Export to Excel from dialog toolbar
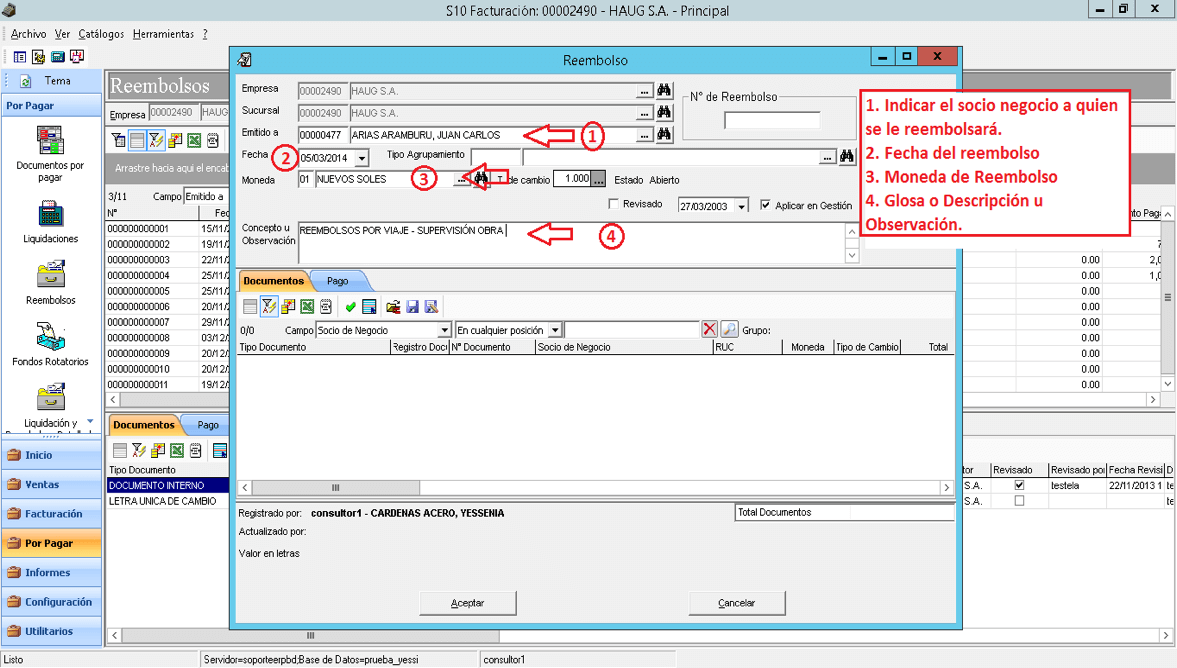 tap(307, 306)
